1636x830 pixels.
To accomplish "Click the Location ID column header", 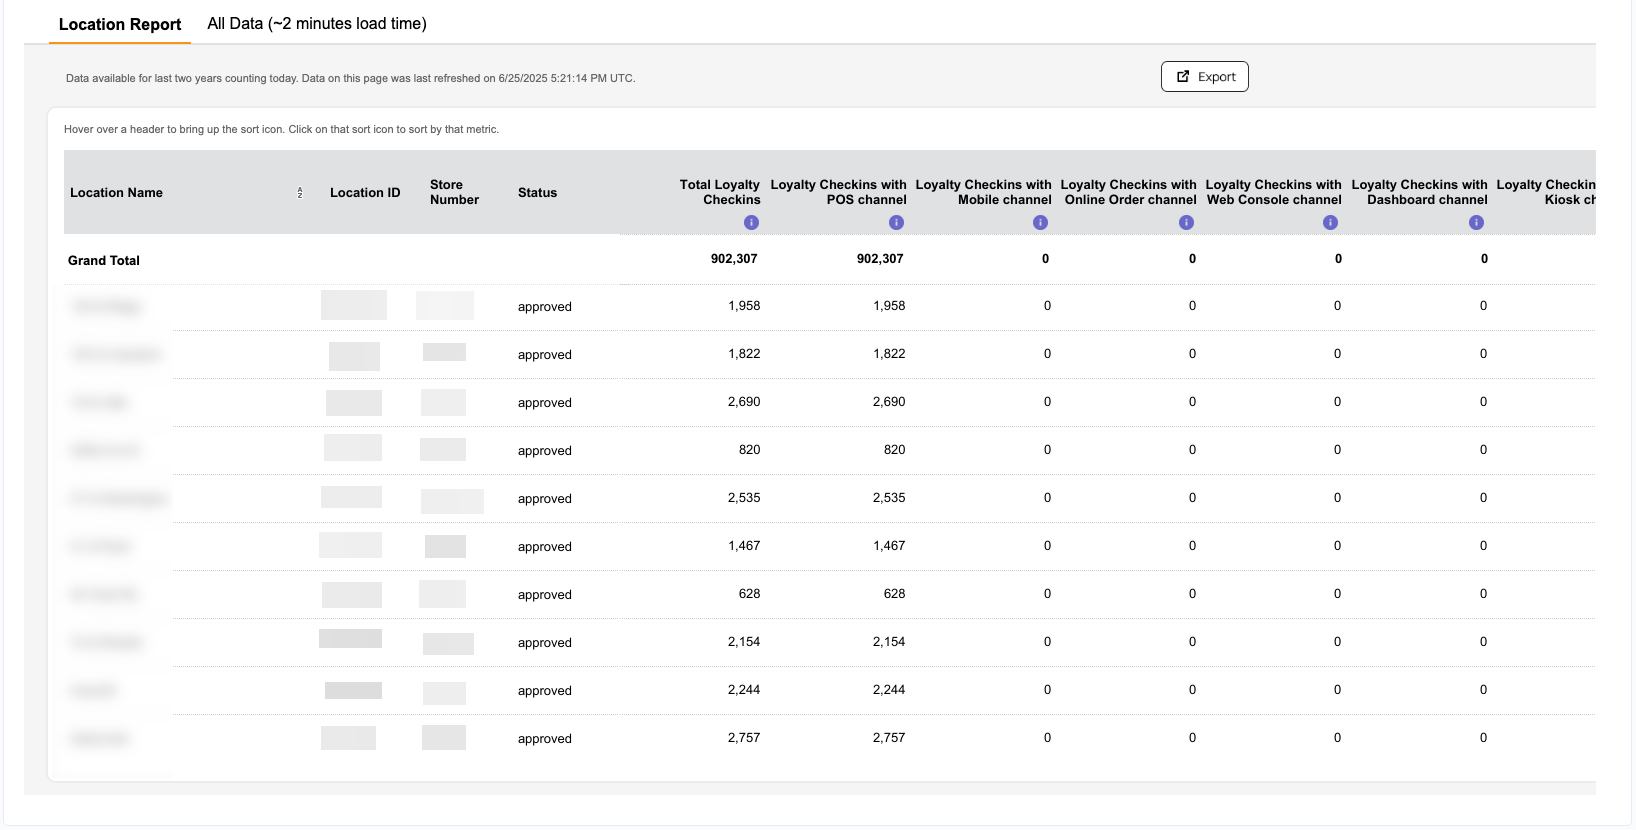I will (365, 192).
